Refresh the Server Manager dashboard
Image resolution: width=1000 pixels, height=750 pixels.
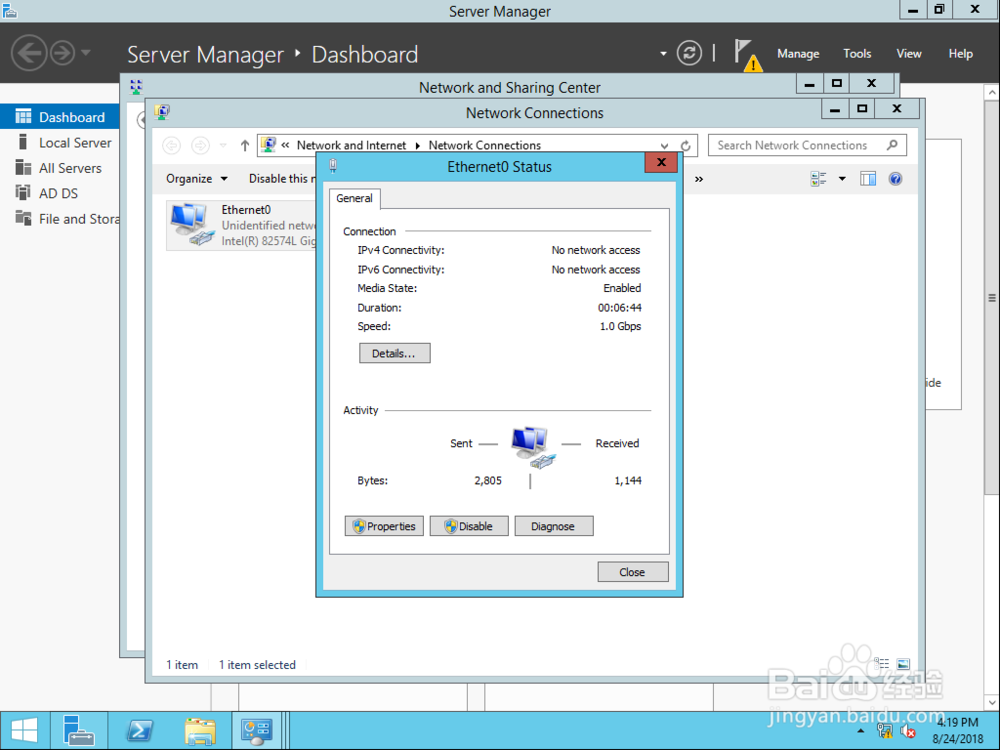pos(689,53)
